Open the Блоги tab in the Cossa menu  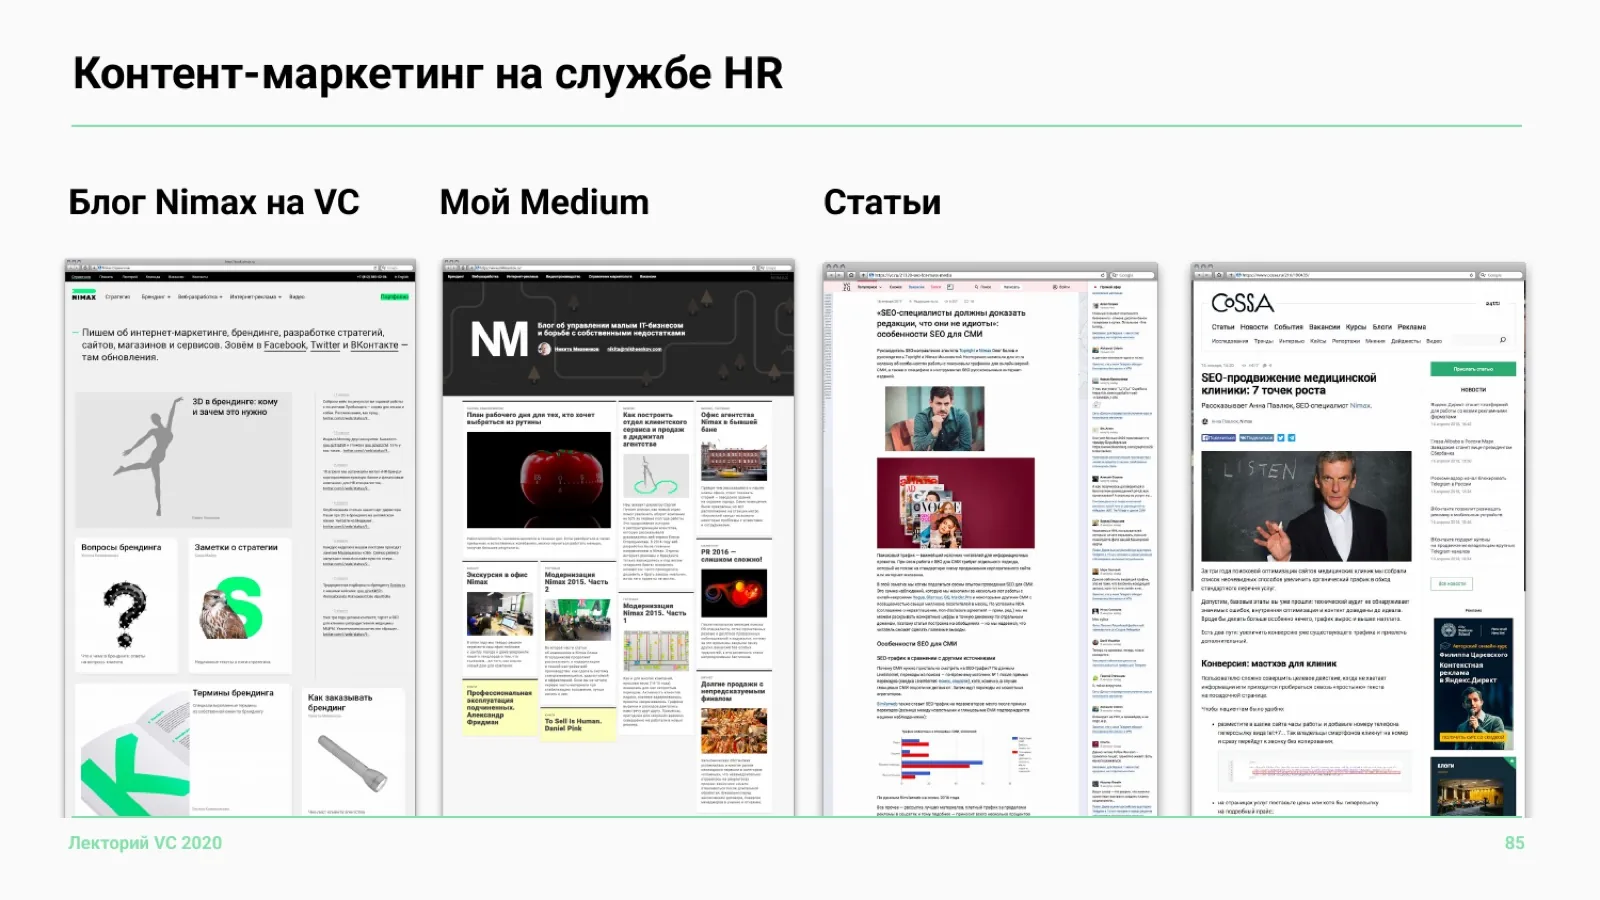point(1382,327)
